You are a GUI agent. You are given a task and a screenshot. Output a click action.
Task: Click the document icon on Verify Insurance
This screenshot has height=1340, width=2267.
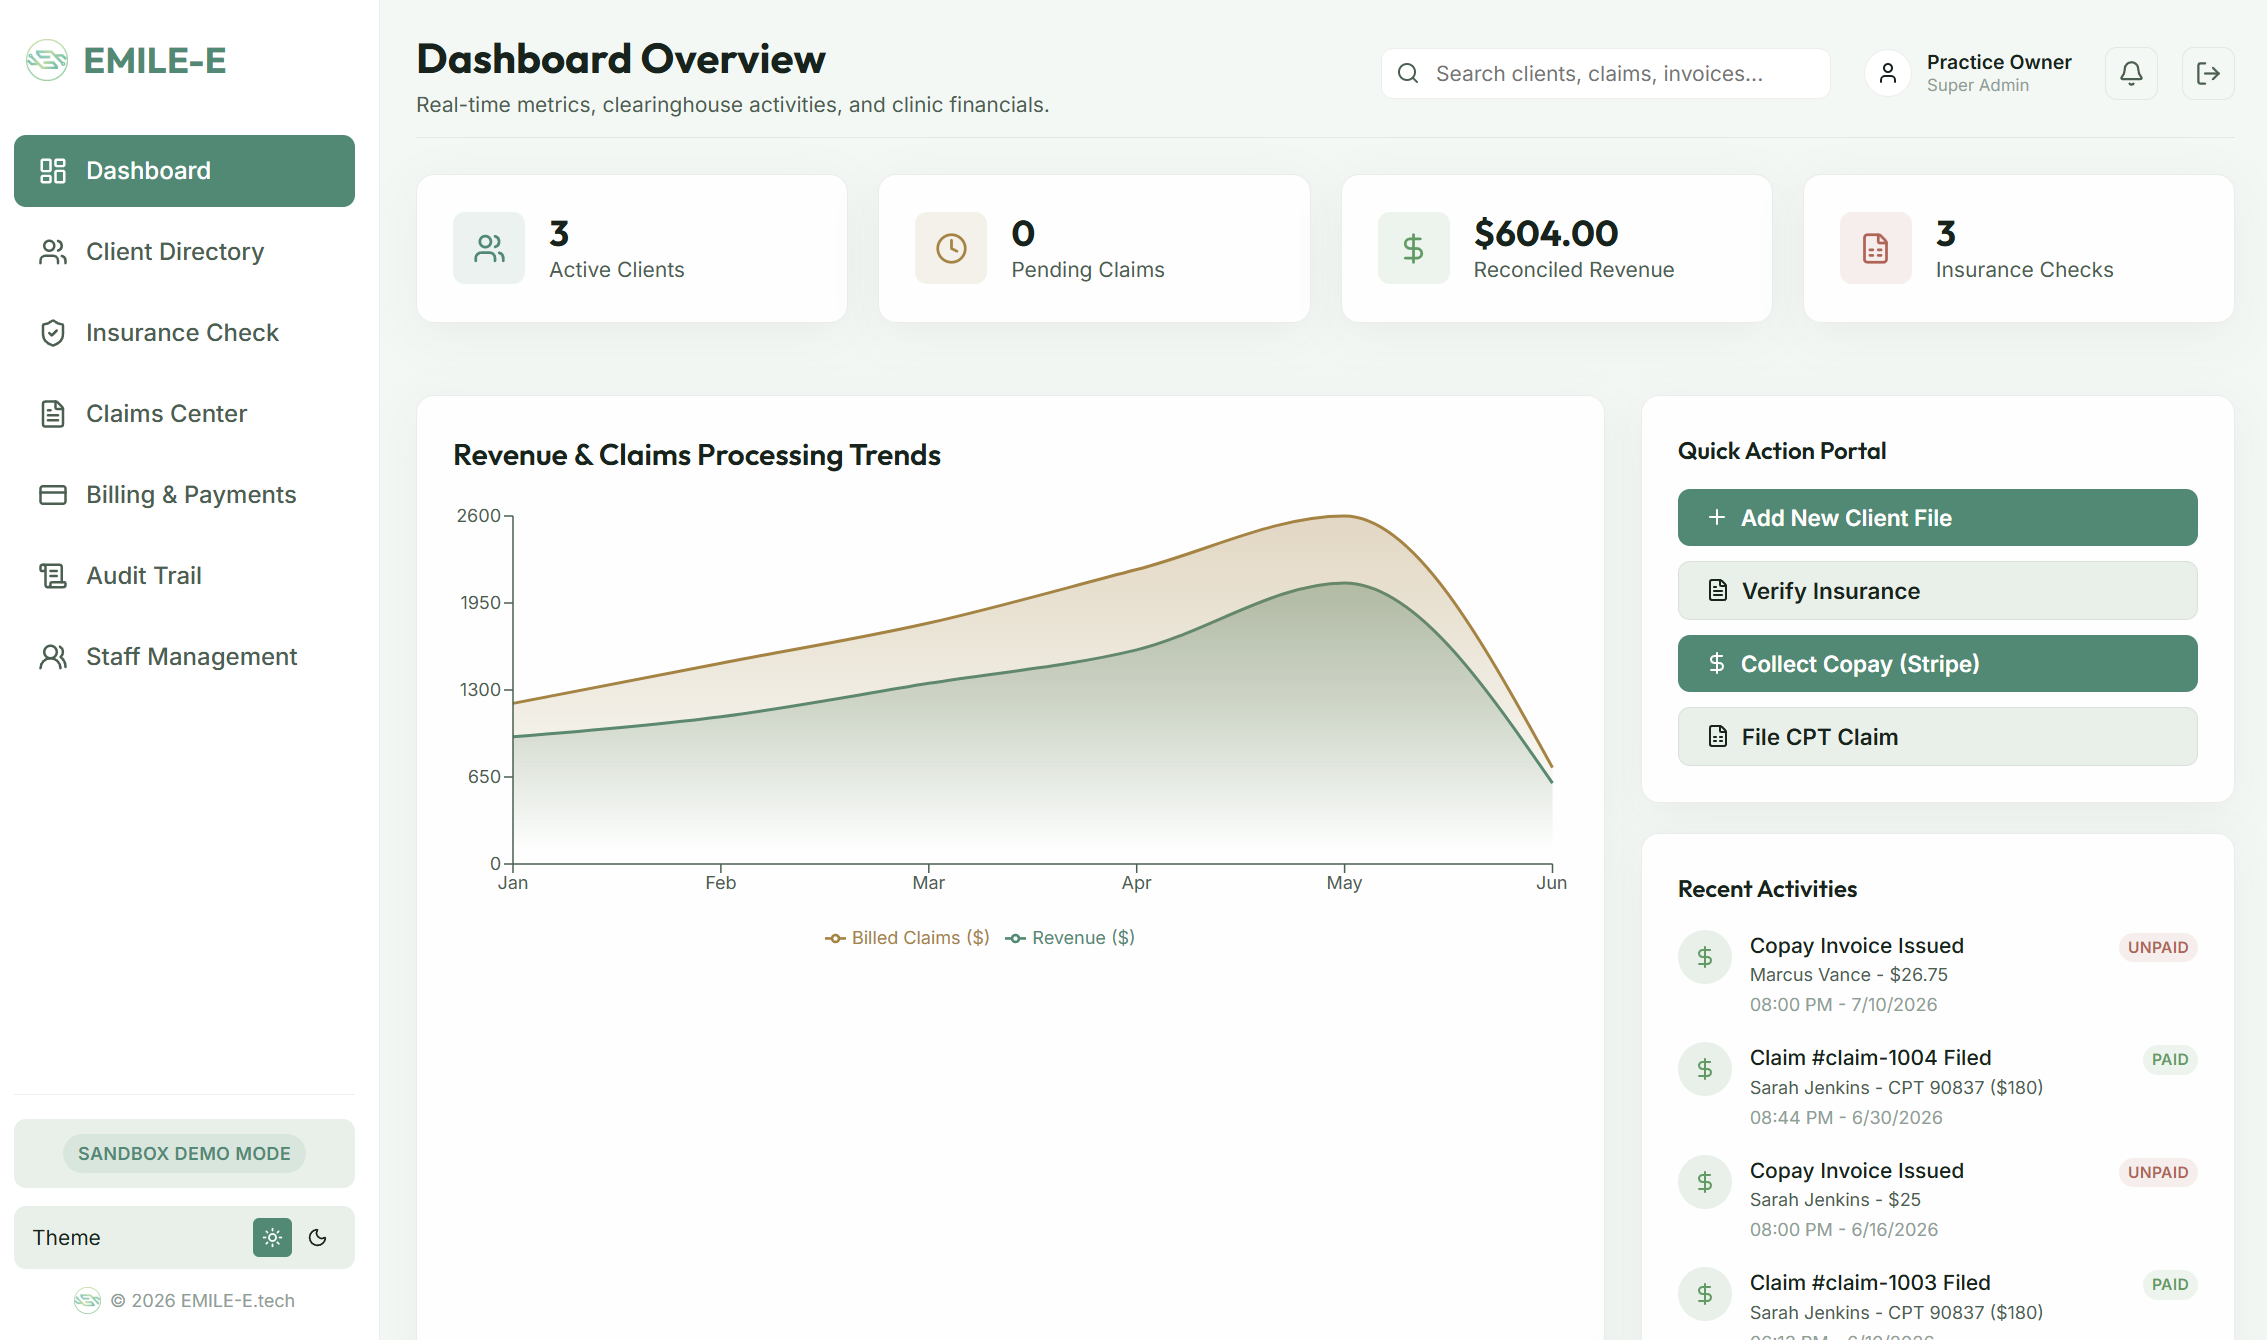(1718, 590)
